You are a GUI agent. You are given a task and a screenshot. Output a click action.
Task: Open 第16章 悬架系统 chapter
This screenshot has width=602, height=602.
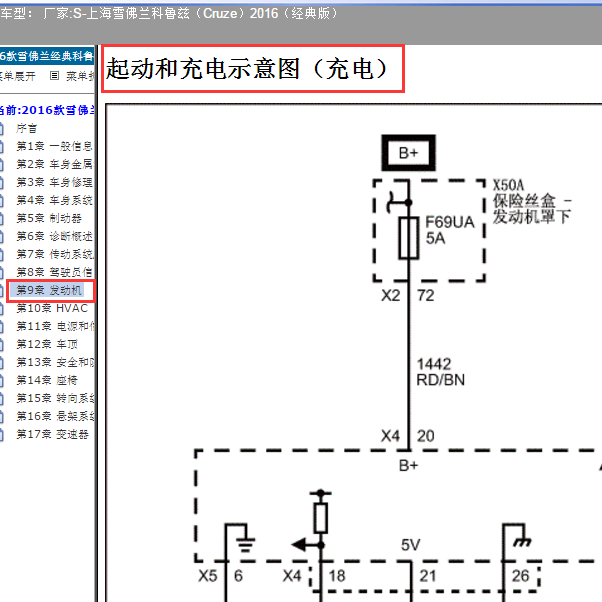point(55,416)
